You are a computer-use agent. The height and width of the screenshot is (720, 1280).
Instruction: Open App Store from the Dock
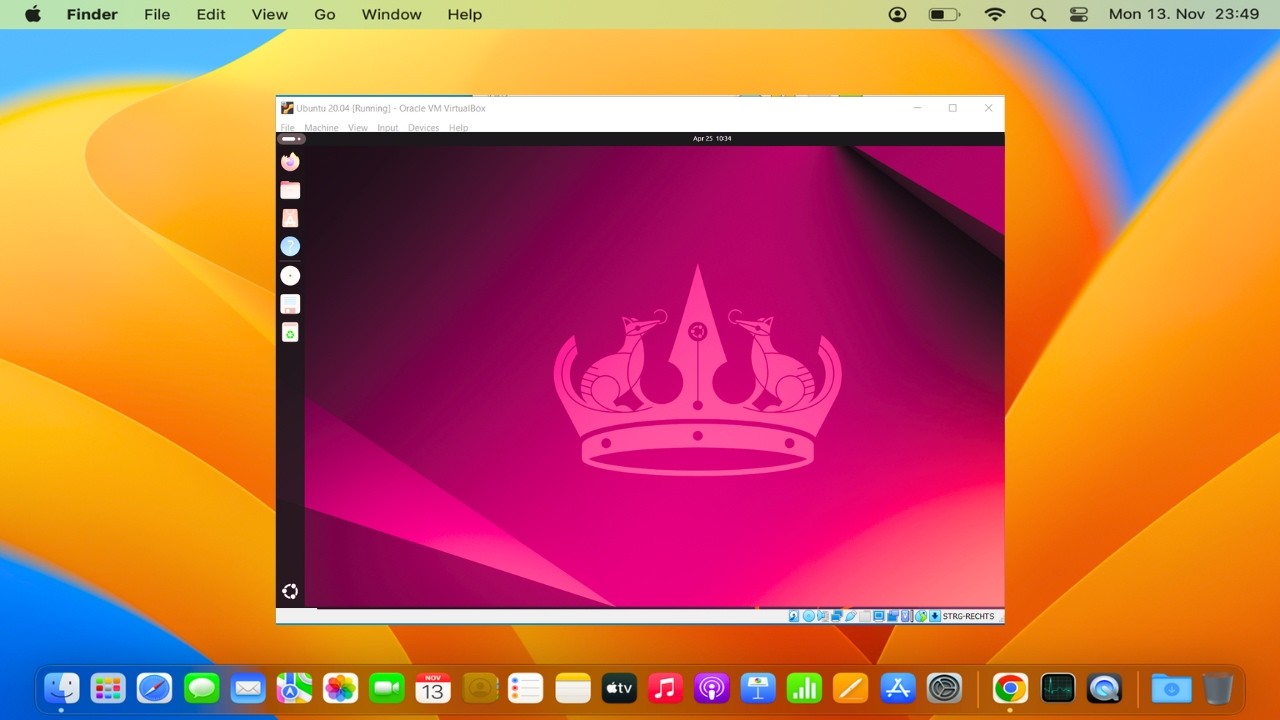click(x=898, y=688)
